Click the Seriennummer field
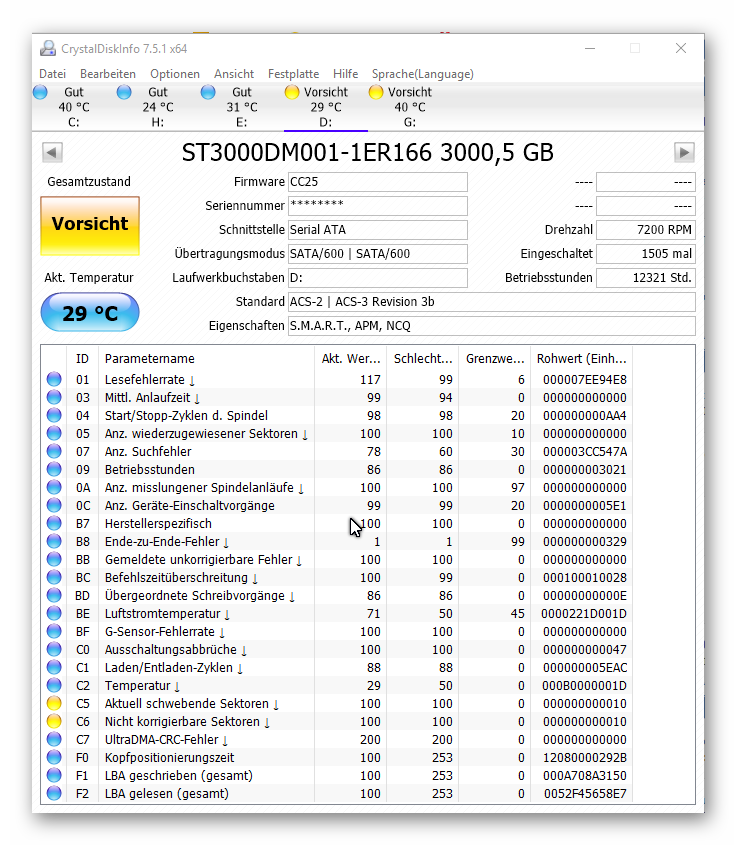The width and height of the screenshot is (737, 845). click(x=378, y=206)
